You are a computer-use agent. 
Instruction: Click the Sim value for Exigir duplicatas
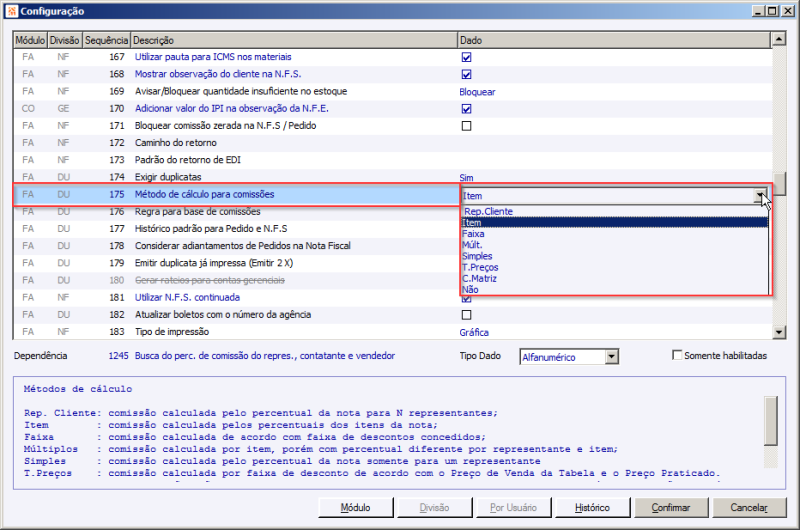pyautogui.click(x=466, y=178)
